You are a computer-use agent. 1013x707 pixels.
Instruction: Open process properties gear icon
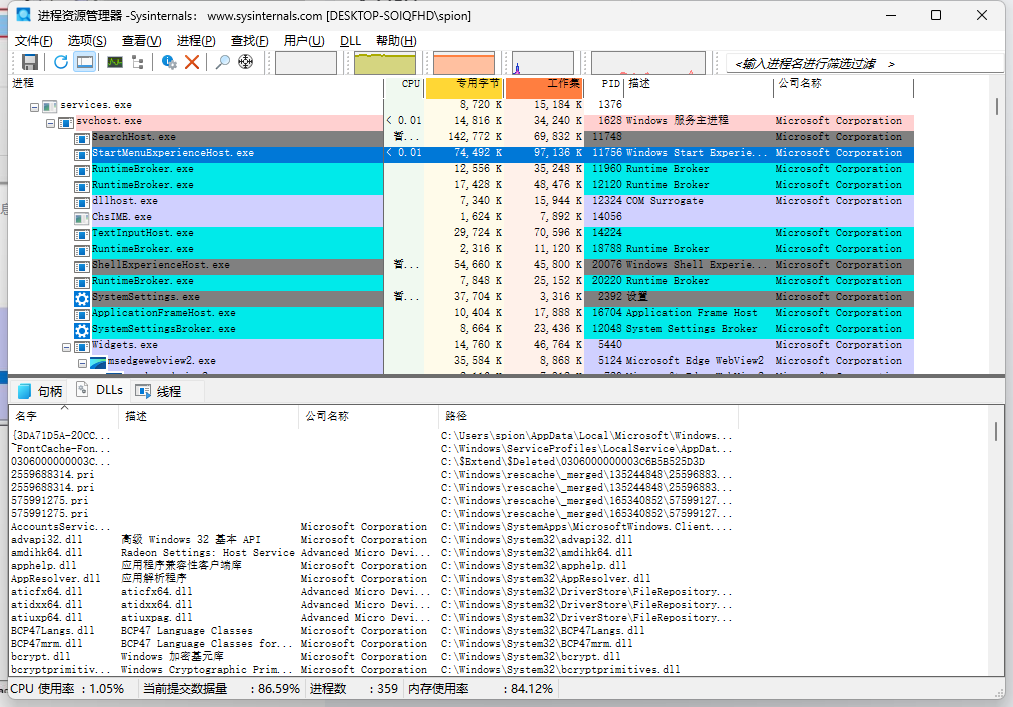[x=169, y=62]
